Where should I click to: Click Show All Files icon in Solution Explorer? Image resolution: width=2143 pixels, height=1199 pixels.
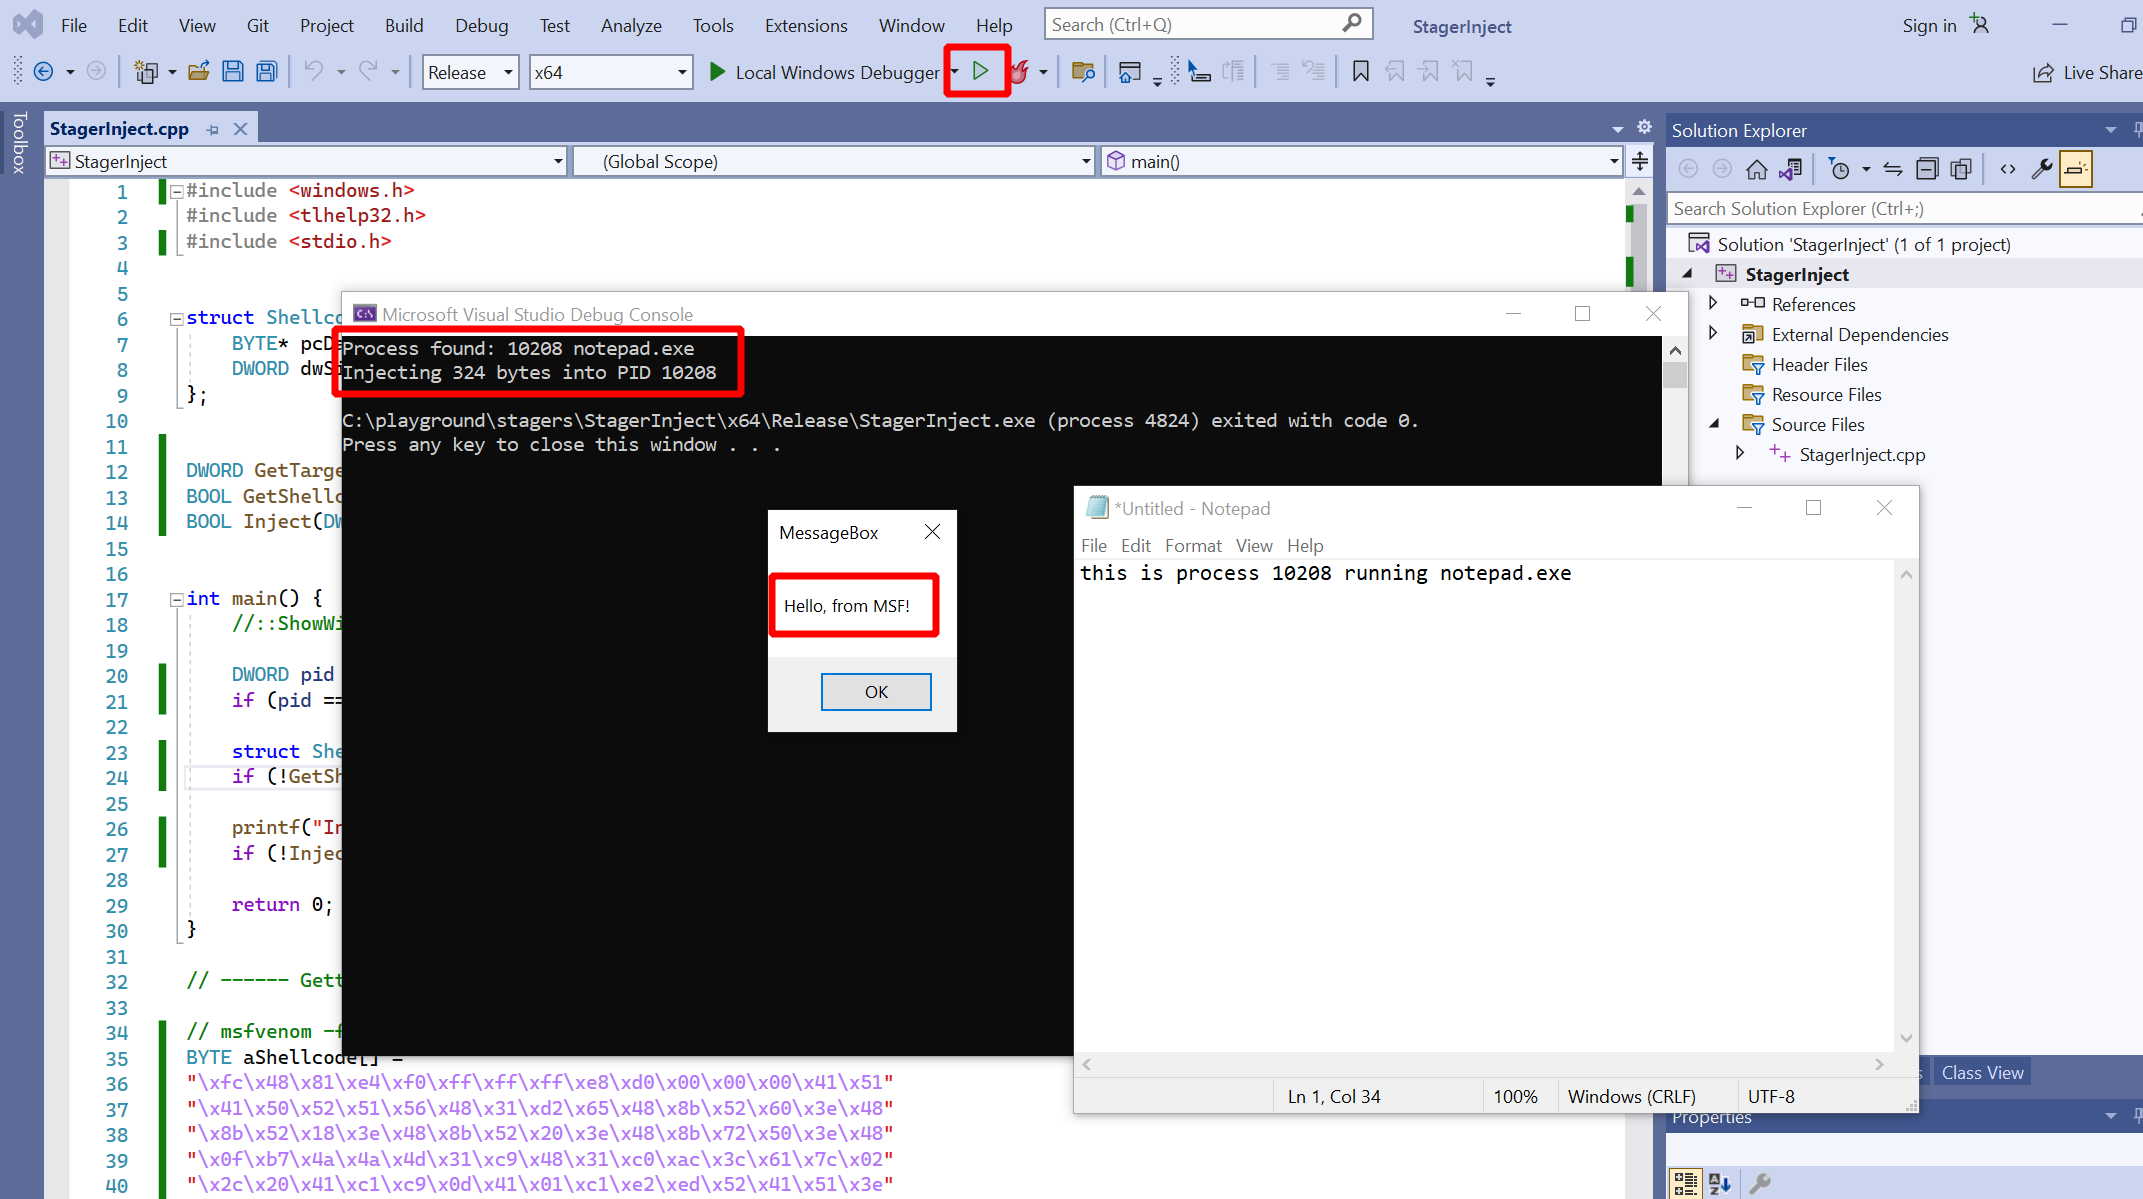[1961, 169]
